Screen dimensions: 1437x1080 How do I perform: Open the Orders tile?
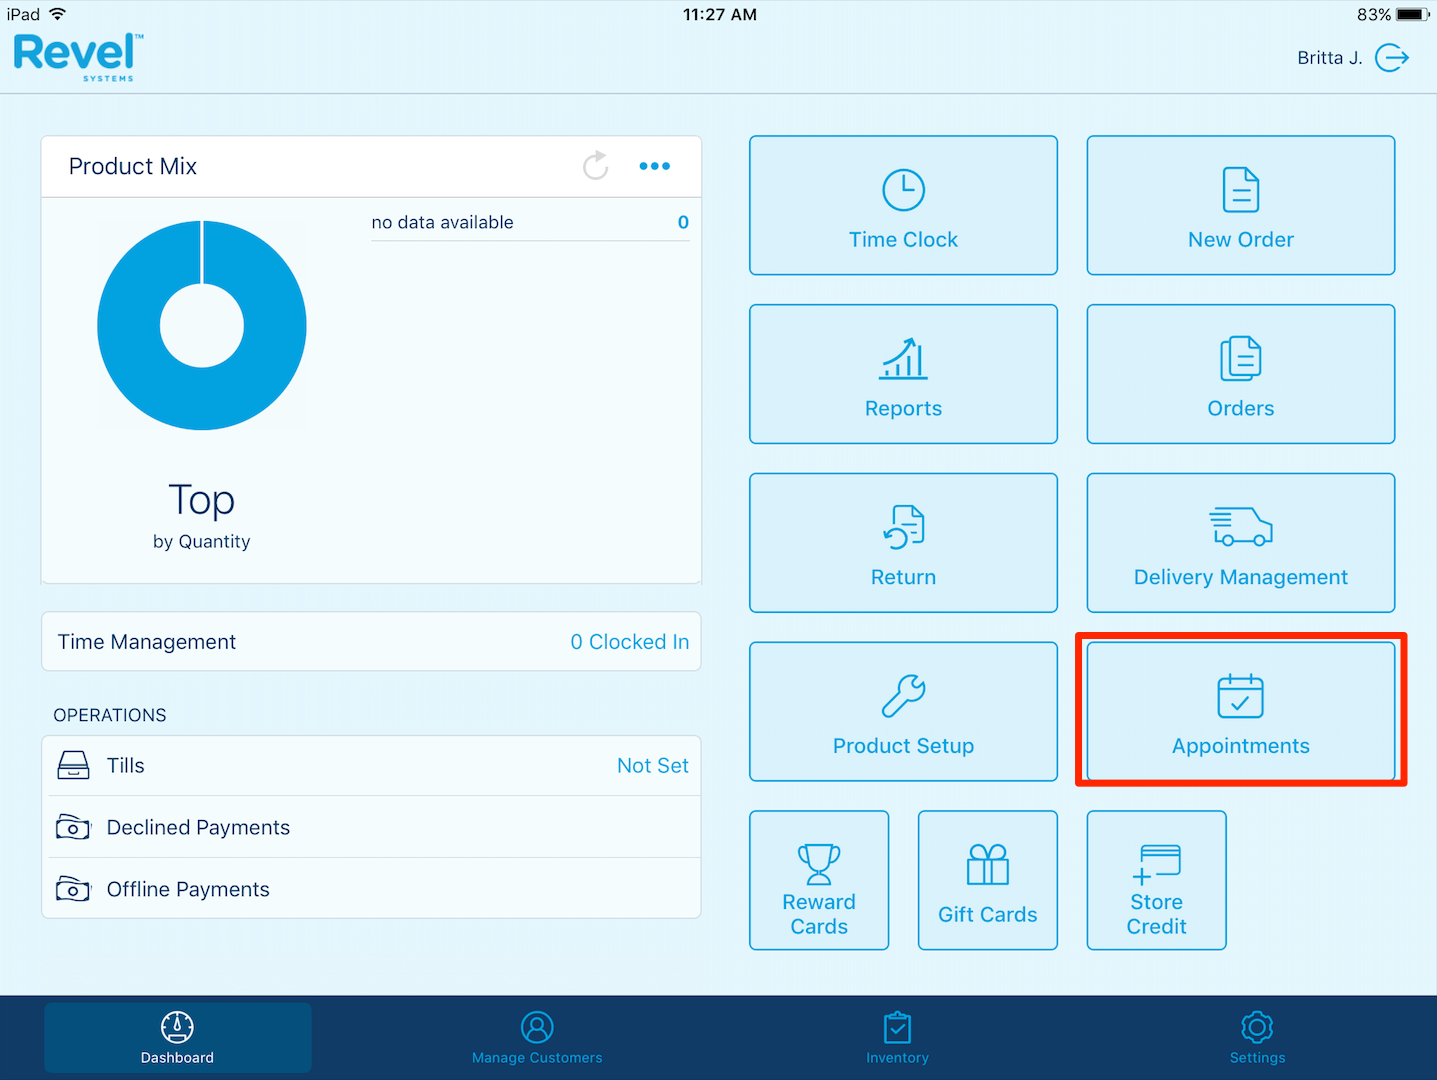click(x=1240, y=374)
